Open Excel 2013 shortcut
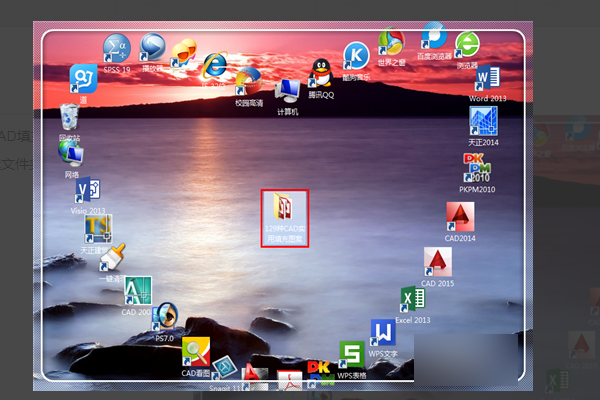600x400 pixels. point(412,300)
